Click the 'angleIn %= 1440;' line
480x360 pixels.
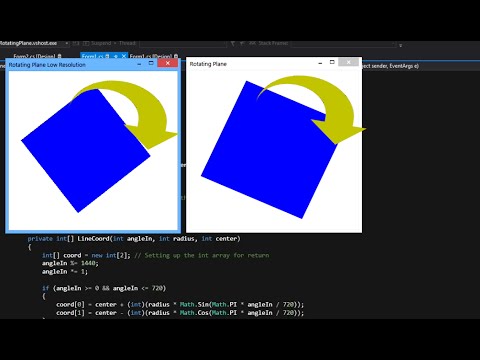pos(70,263)
